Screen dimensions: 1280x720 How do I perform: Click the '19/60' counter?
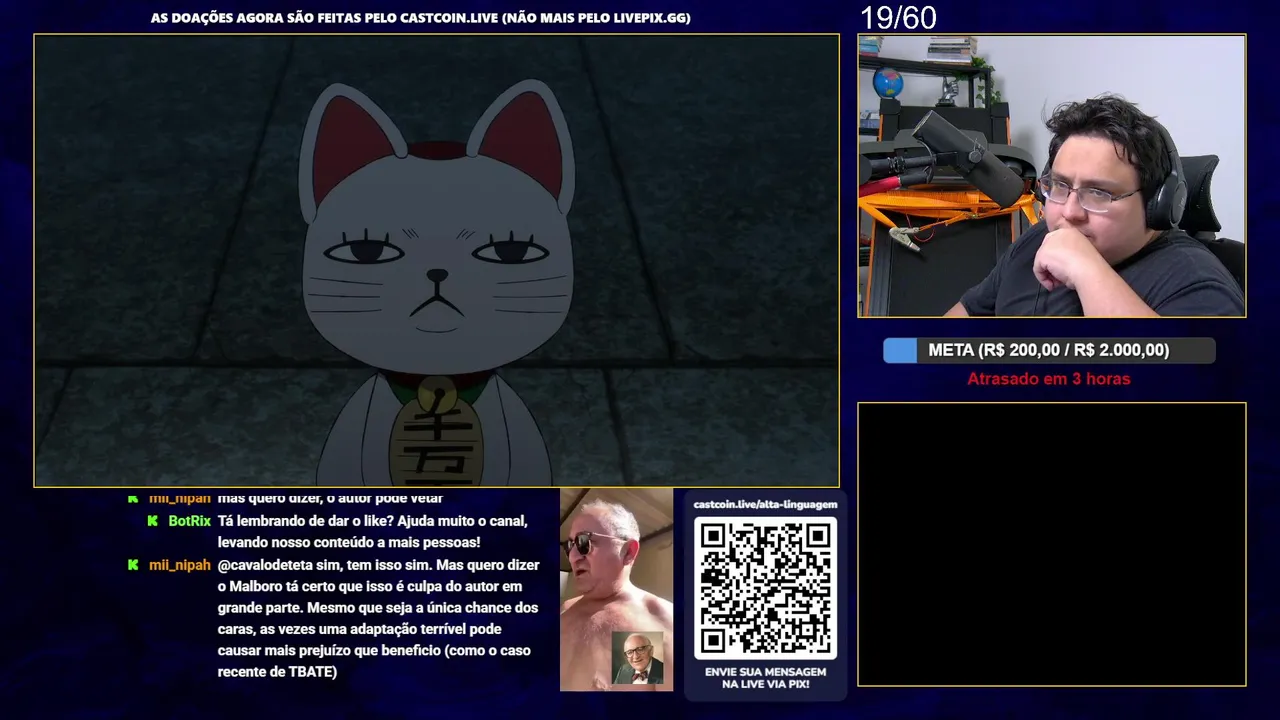(898, 17)
